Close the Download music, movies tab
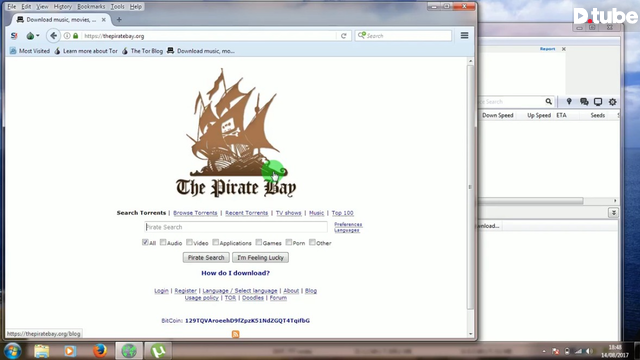Screen dimensions: 640x360 104,20
